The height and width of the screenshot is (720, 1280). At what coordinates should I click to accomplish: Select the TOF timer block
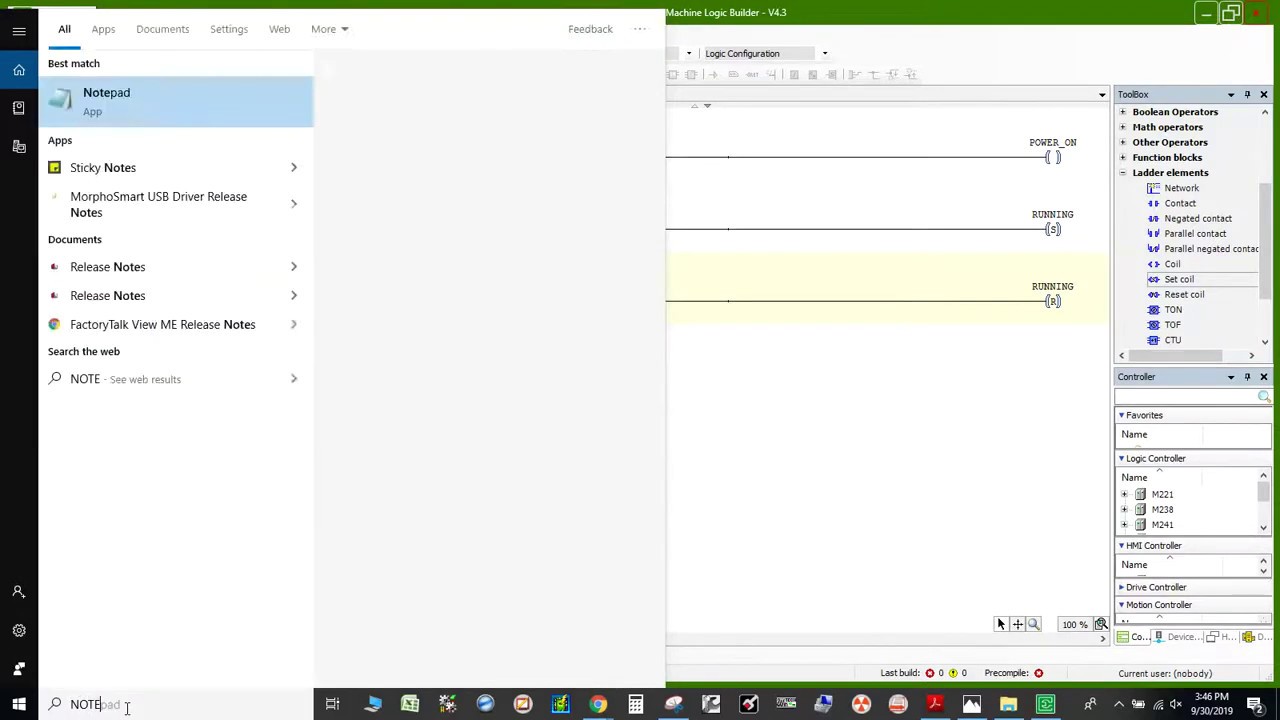point(1172,325)
